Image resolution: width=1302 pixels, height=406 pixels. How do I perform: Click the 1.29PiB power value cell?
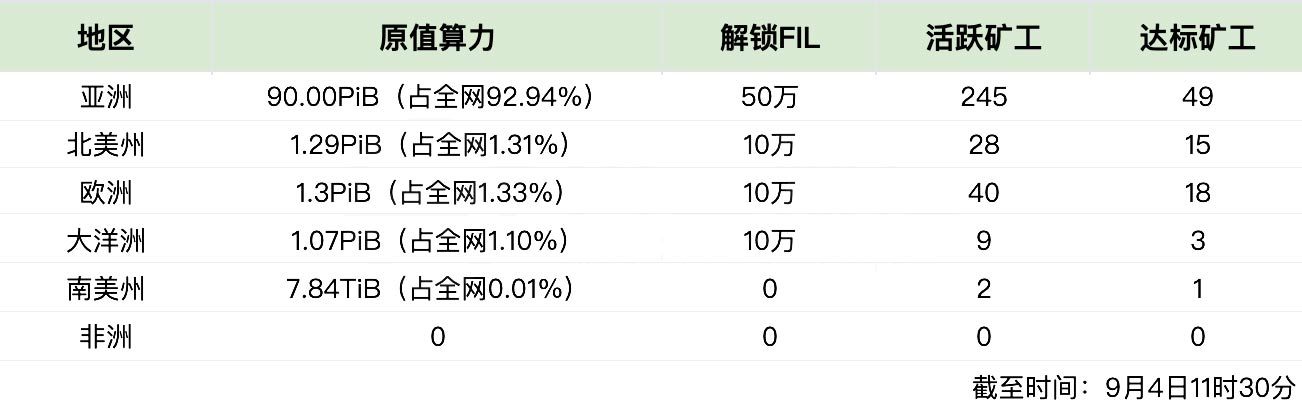(437, 145)
